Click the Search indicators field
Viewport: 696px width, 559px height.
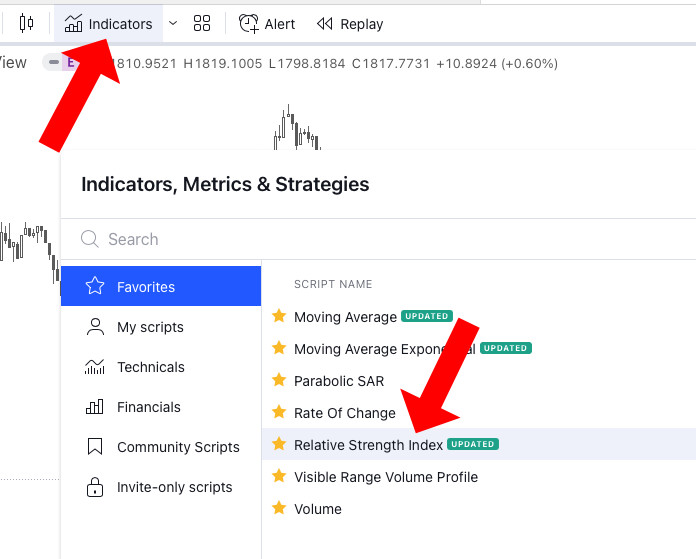point(378,239)
